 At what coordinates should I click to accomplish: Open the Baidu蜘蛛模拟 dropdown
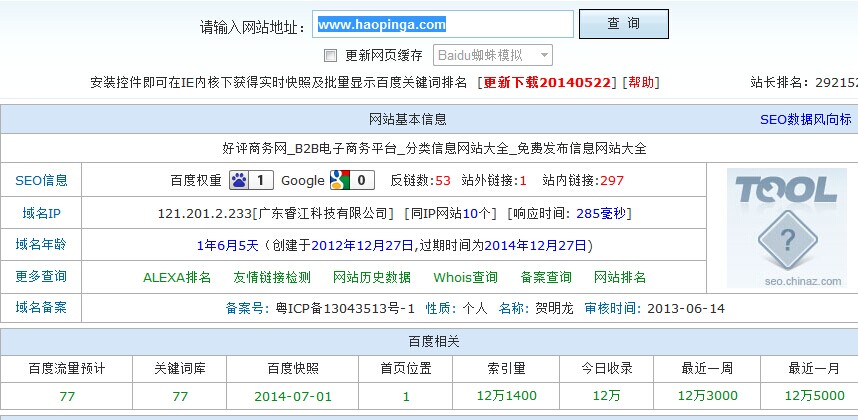(x=493, y=55)
